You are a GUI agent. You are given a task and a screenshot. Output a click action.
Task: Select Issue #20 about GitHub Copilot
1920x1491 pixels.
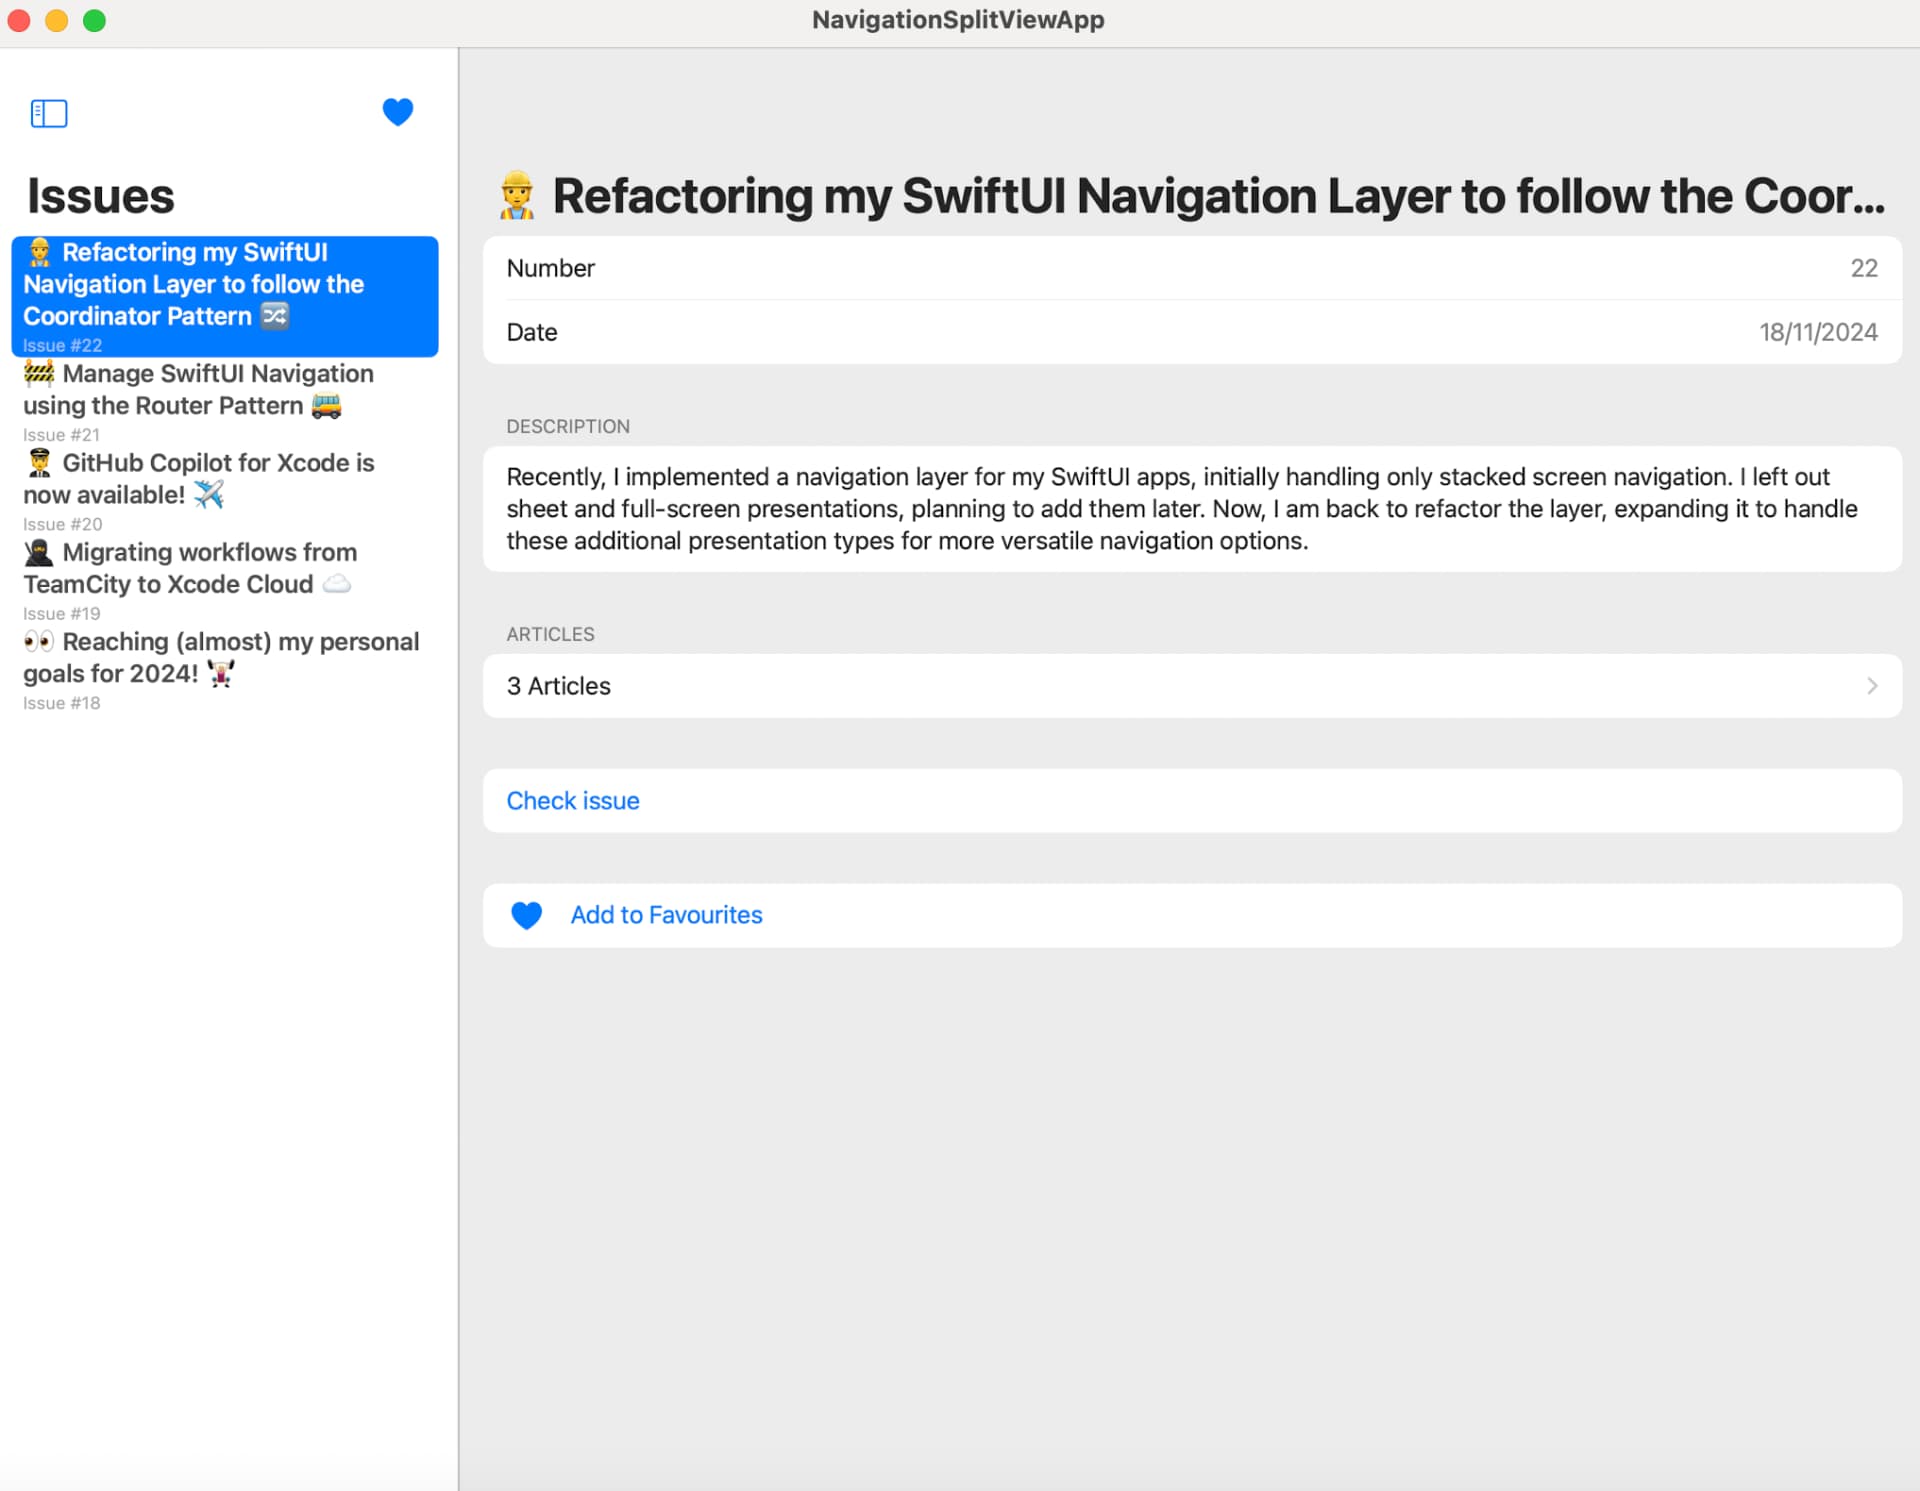tap(200, 478)
